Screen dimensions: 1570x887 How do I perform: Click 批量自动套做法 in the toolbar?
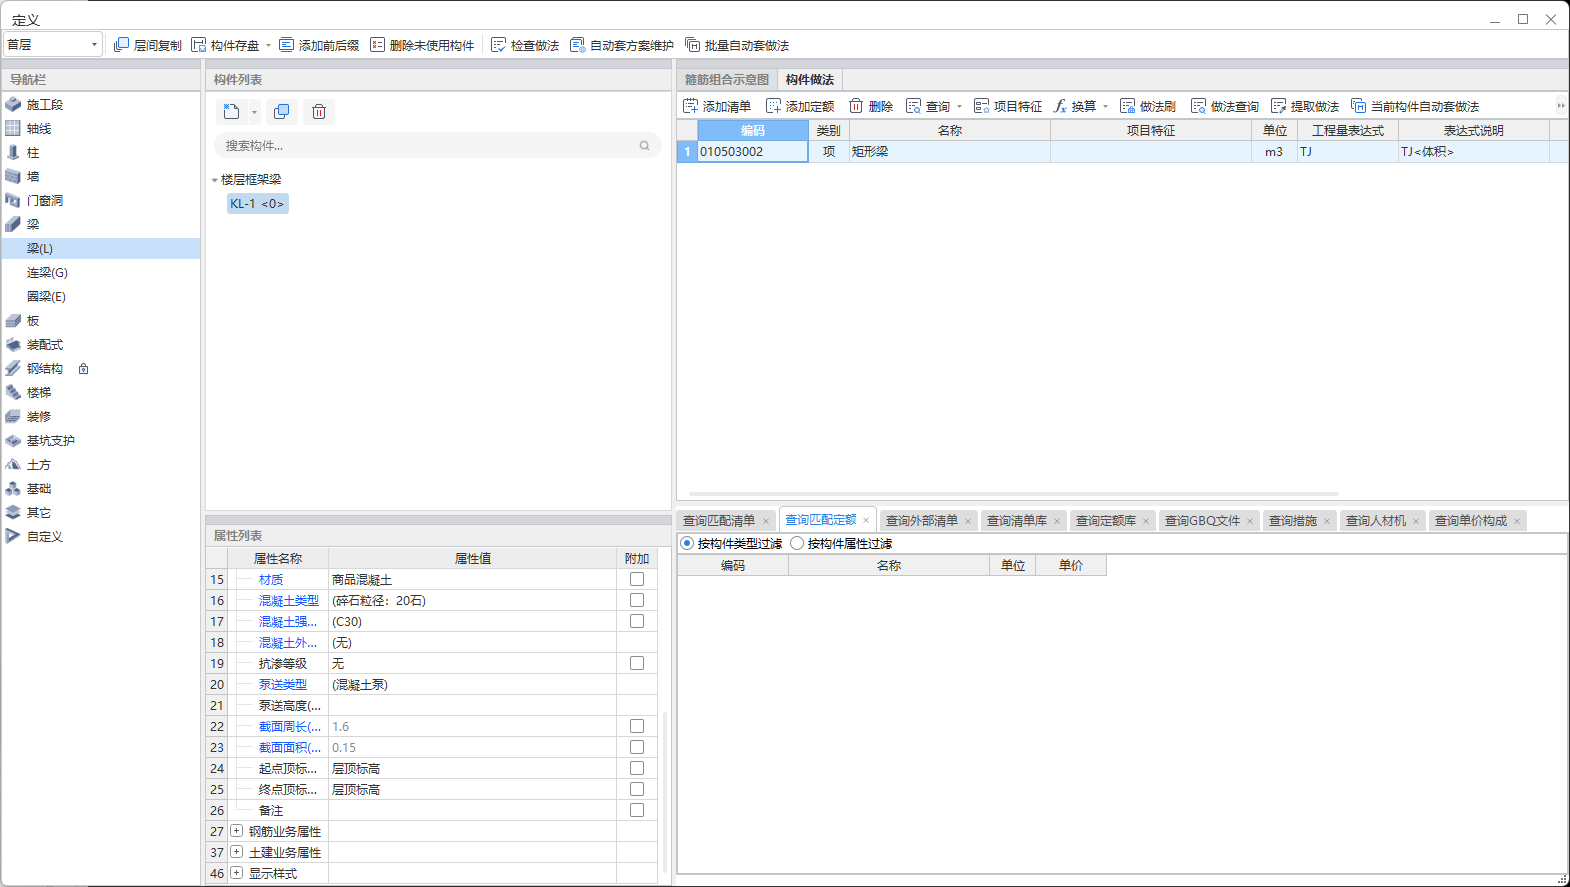click(737, 45)
